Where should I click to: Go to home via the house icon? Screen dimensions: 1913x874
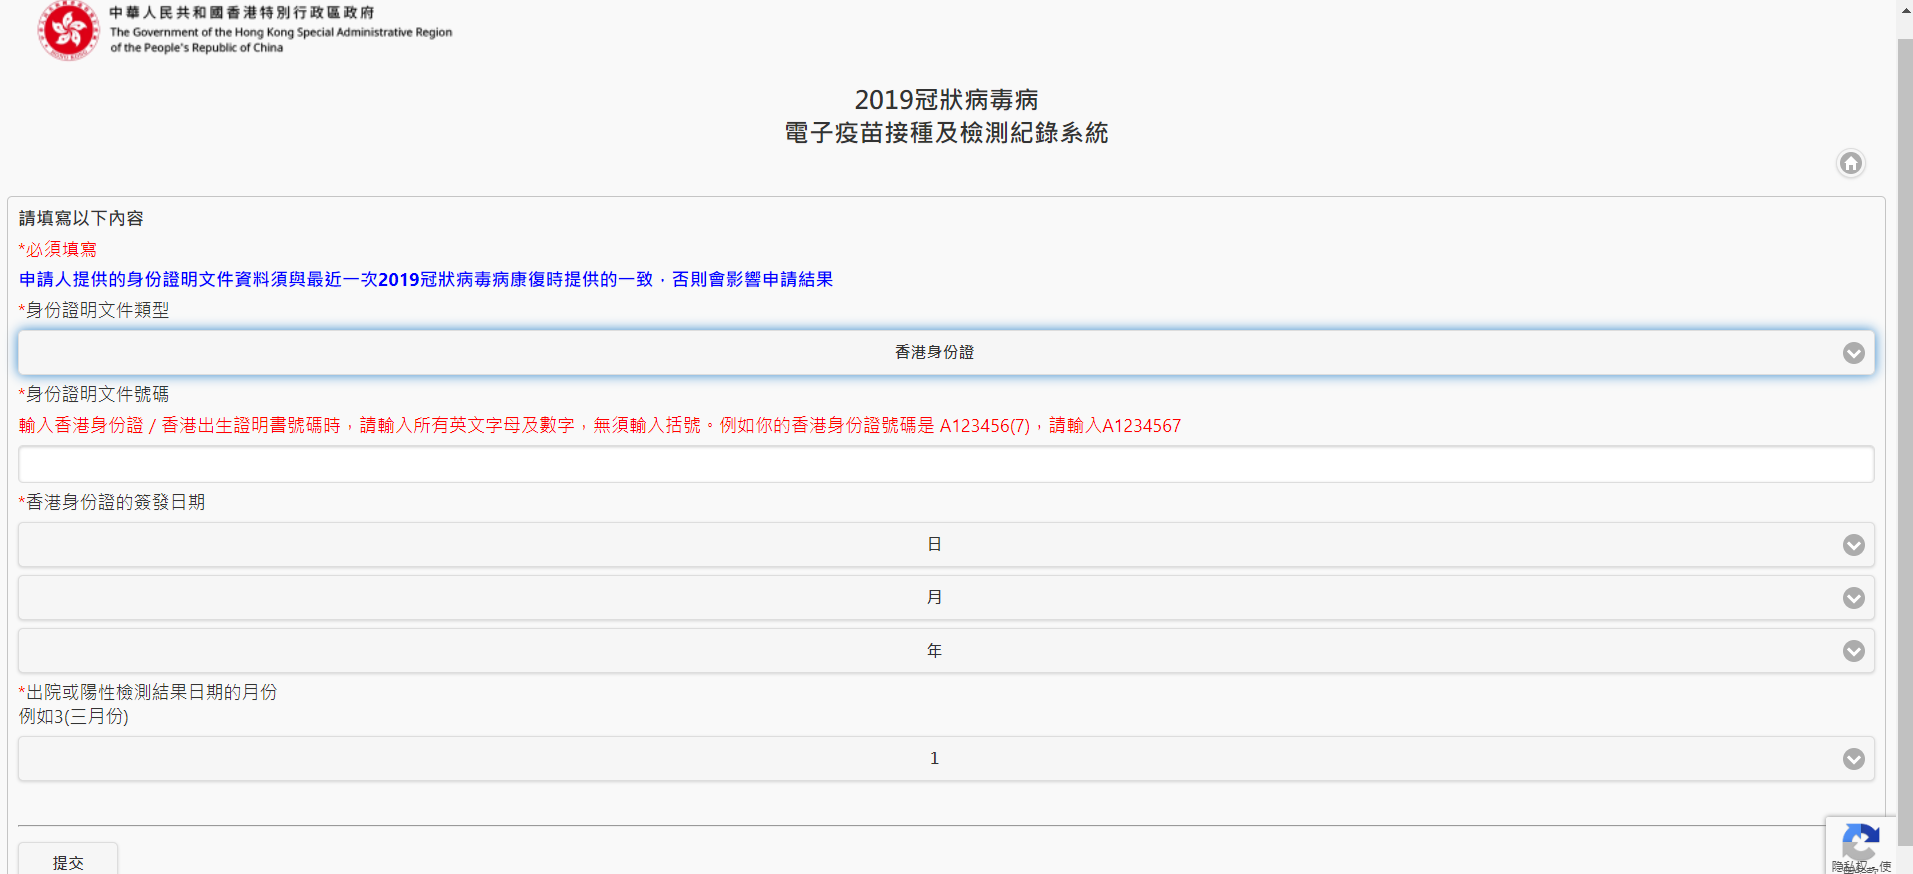point(1850,163)
